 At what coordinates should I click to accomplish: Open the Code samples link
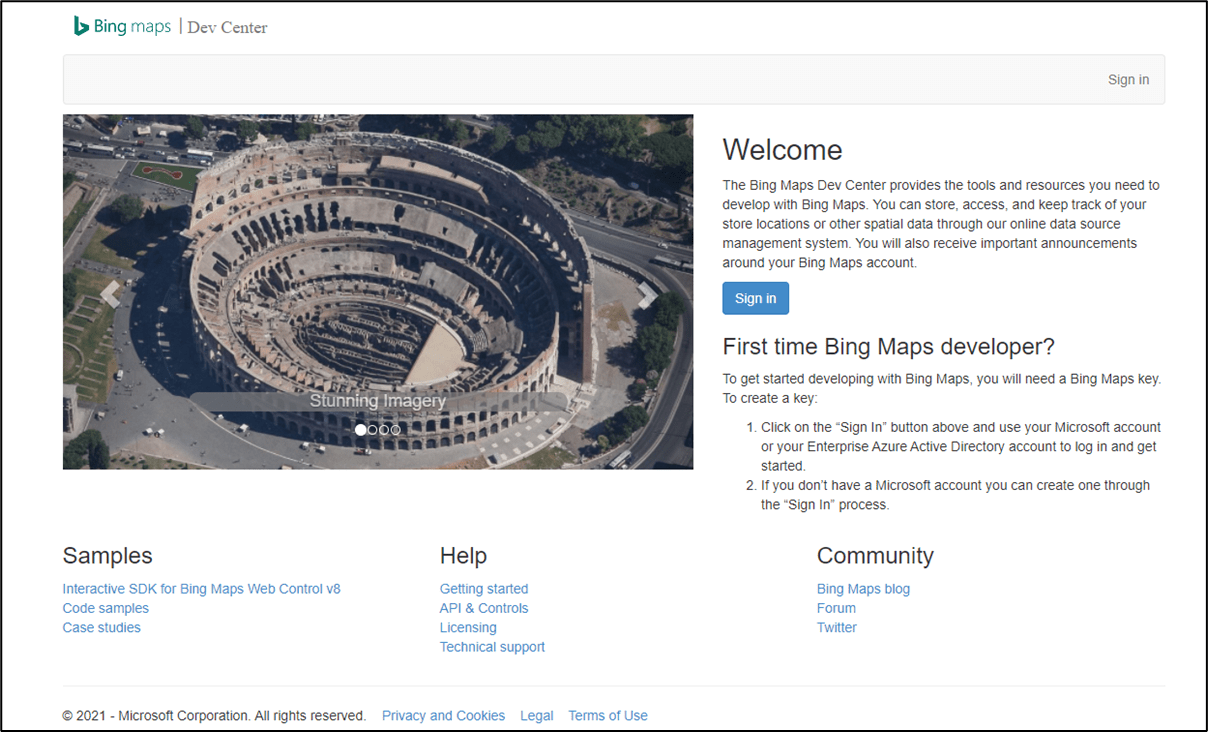point(105,608)
